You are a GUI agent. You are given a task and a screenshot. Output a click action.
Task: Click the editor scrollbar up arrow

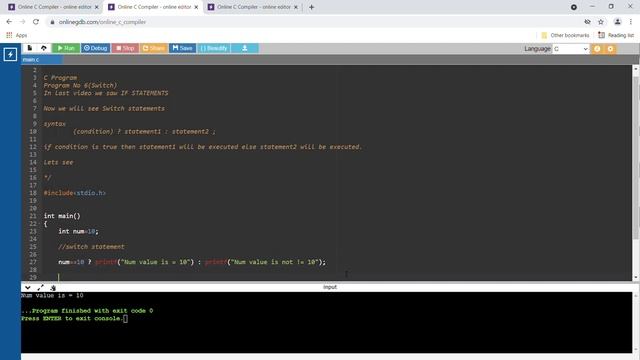[636, 69]
